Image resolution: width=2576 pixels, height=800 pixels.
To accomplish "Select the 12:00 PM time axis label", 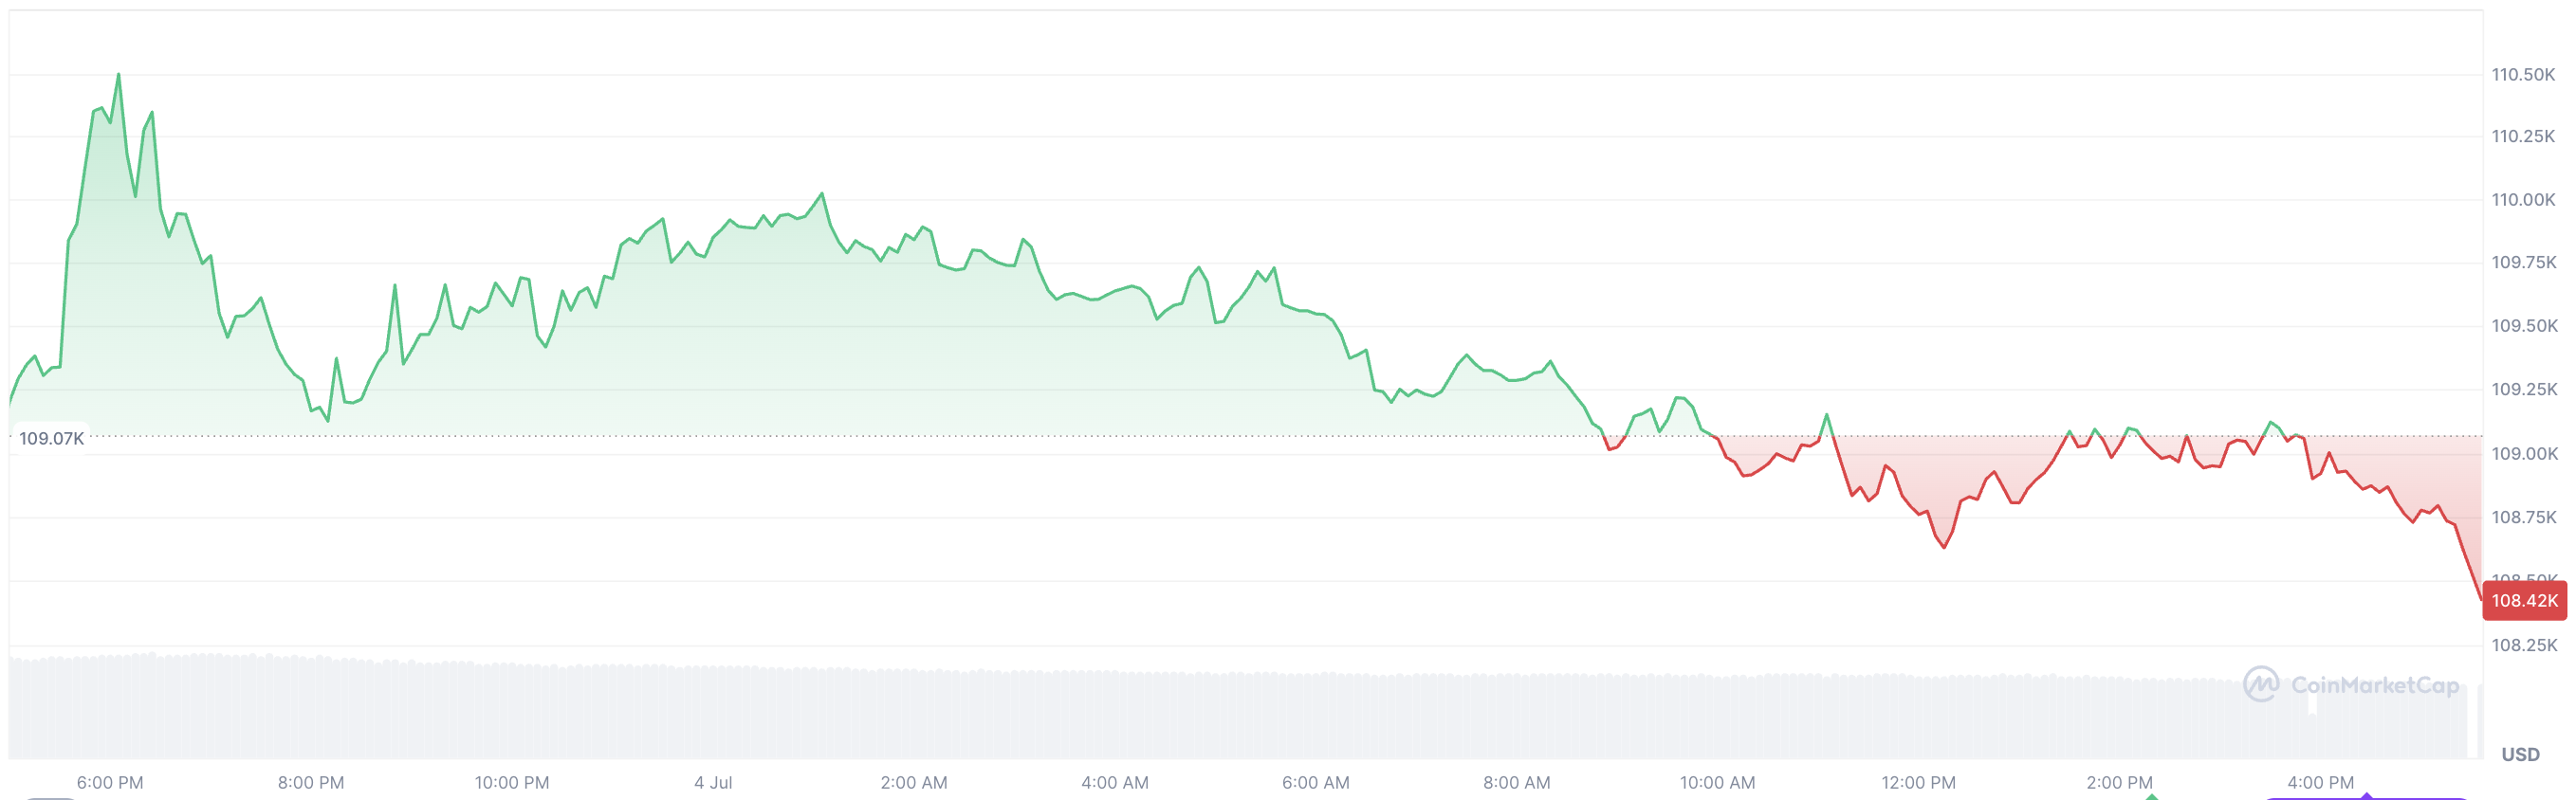I will 1918,782.
